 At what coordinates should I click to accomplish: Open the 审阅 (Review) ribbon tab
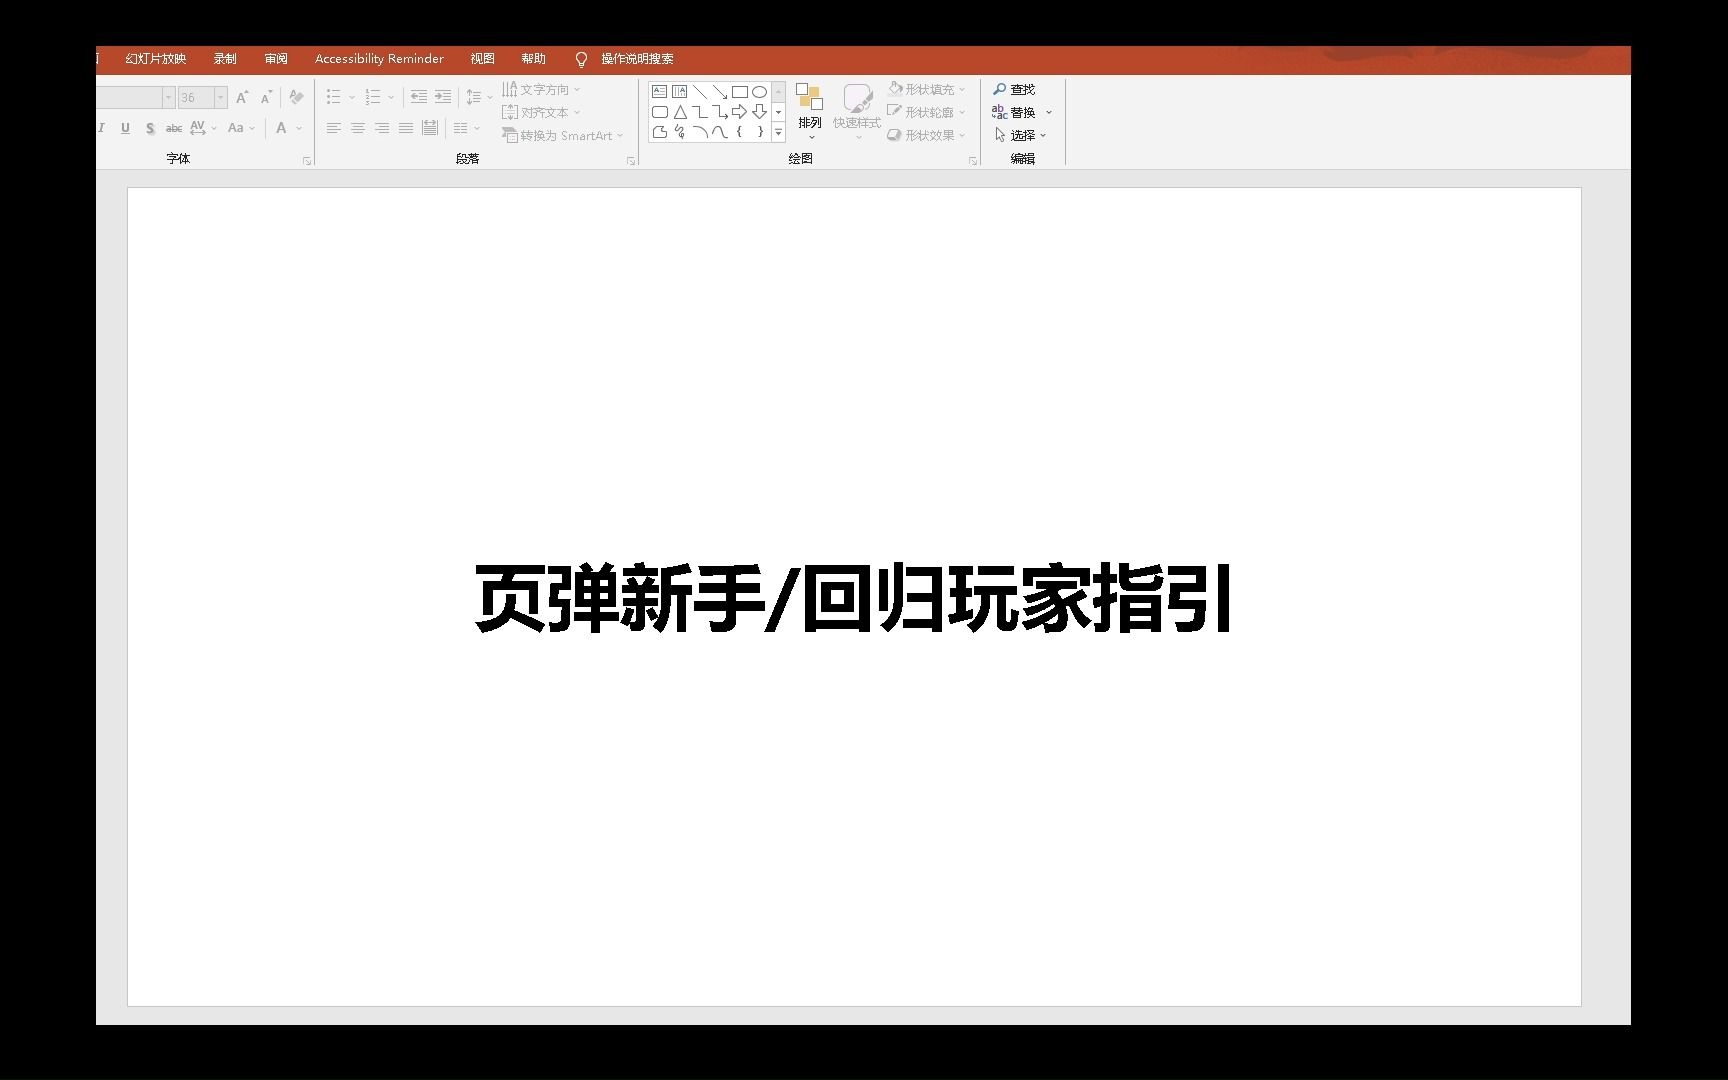pyautogui.click(x=276, y=59)
